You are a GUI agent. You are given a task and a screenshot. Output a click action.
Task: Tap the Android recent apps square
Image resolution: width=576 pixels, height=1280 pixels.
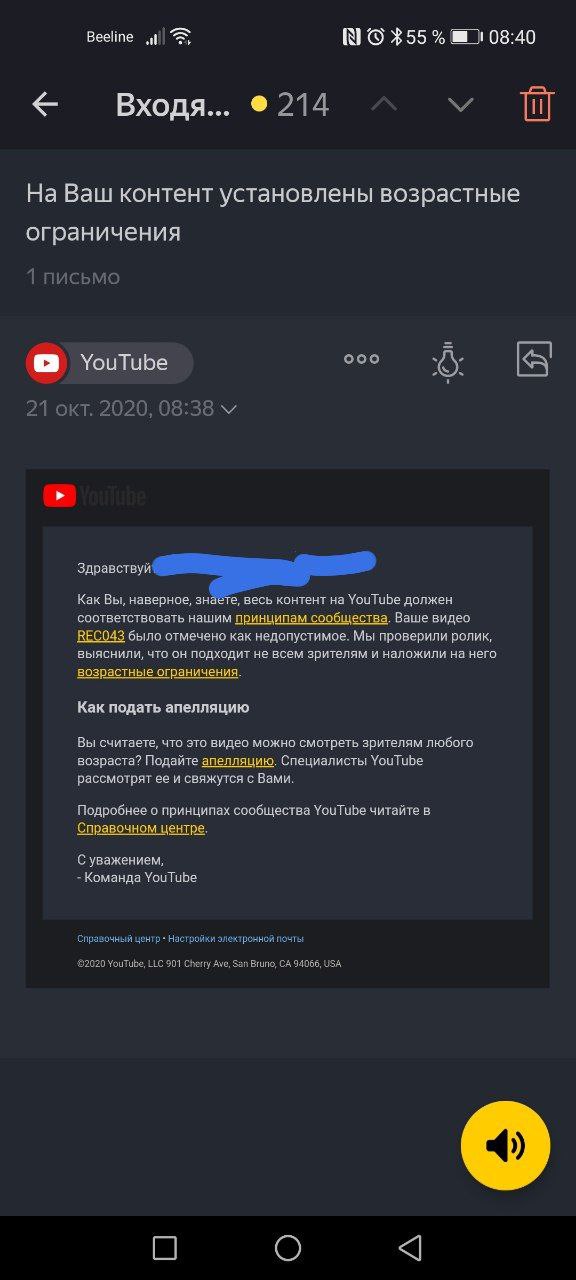pyautogui.click(x=165, y=1247)
